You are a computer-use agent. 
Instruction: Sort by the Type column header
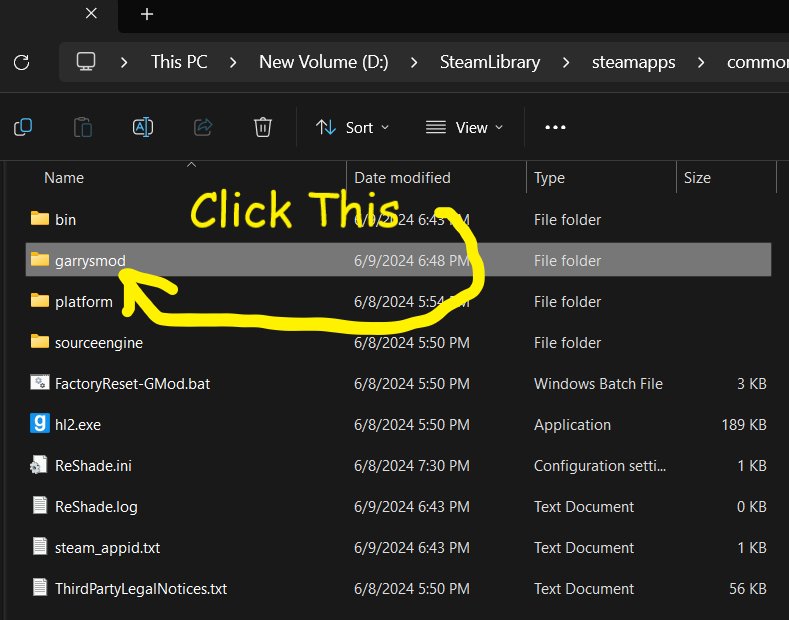[549, 178]
